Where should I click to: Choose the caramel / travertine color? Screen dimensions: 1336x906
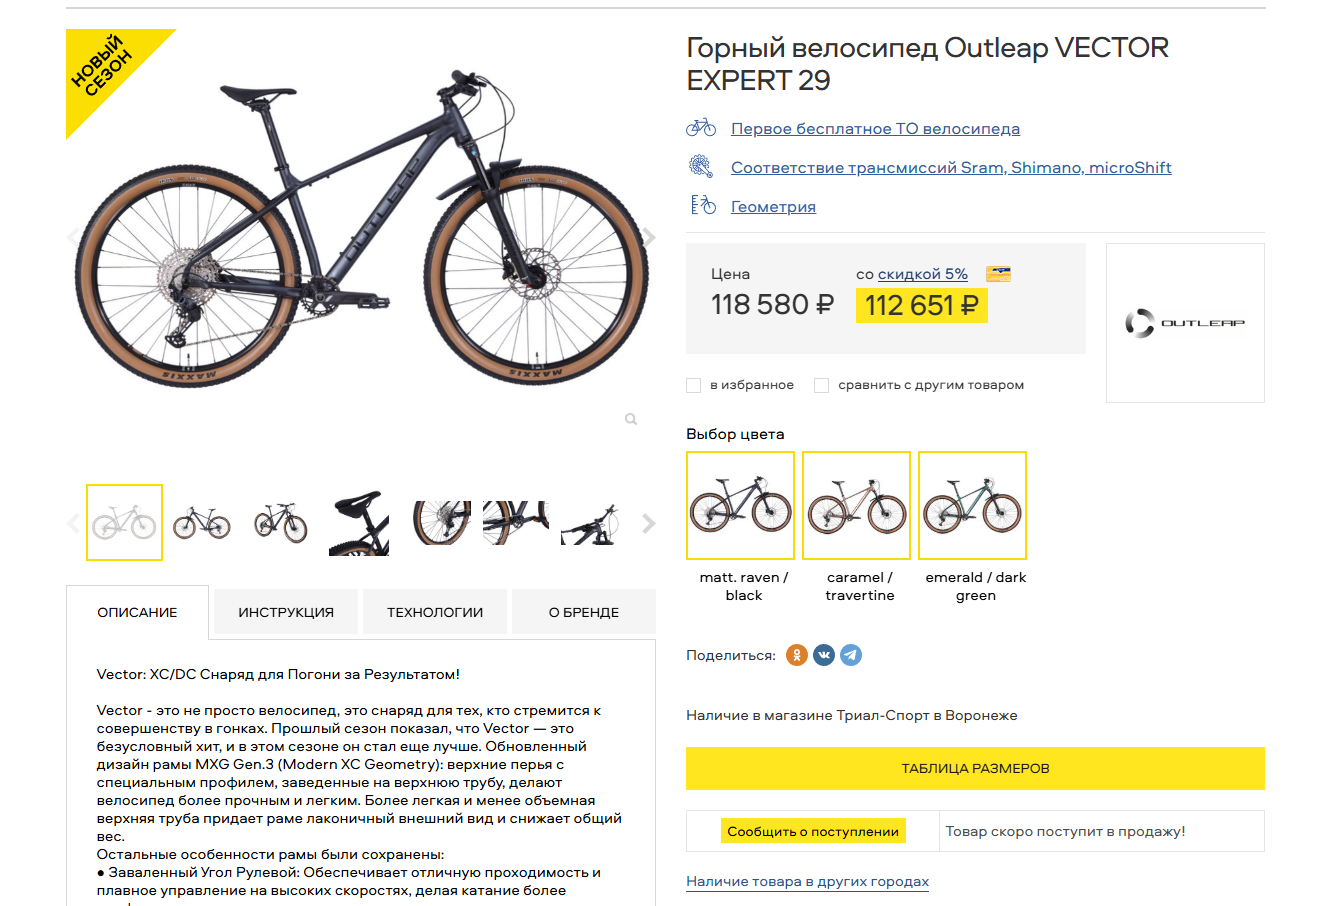(x=857, y=506)
